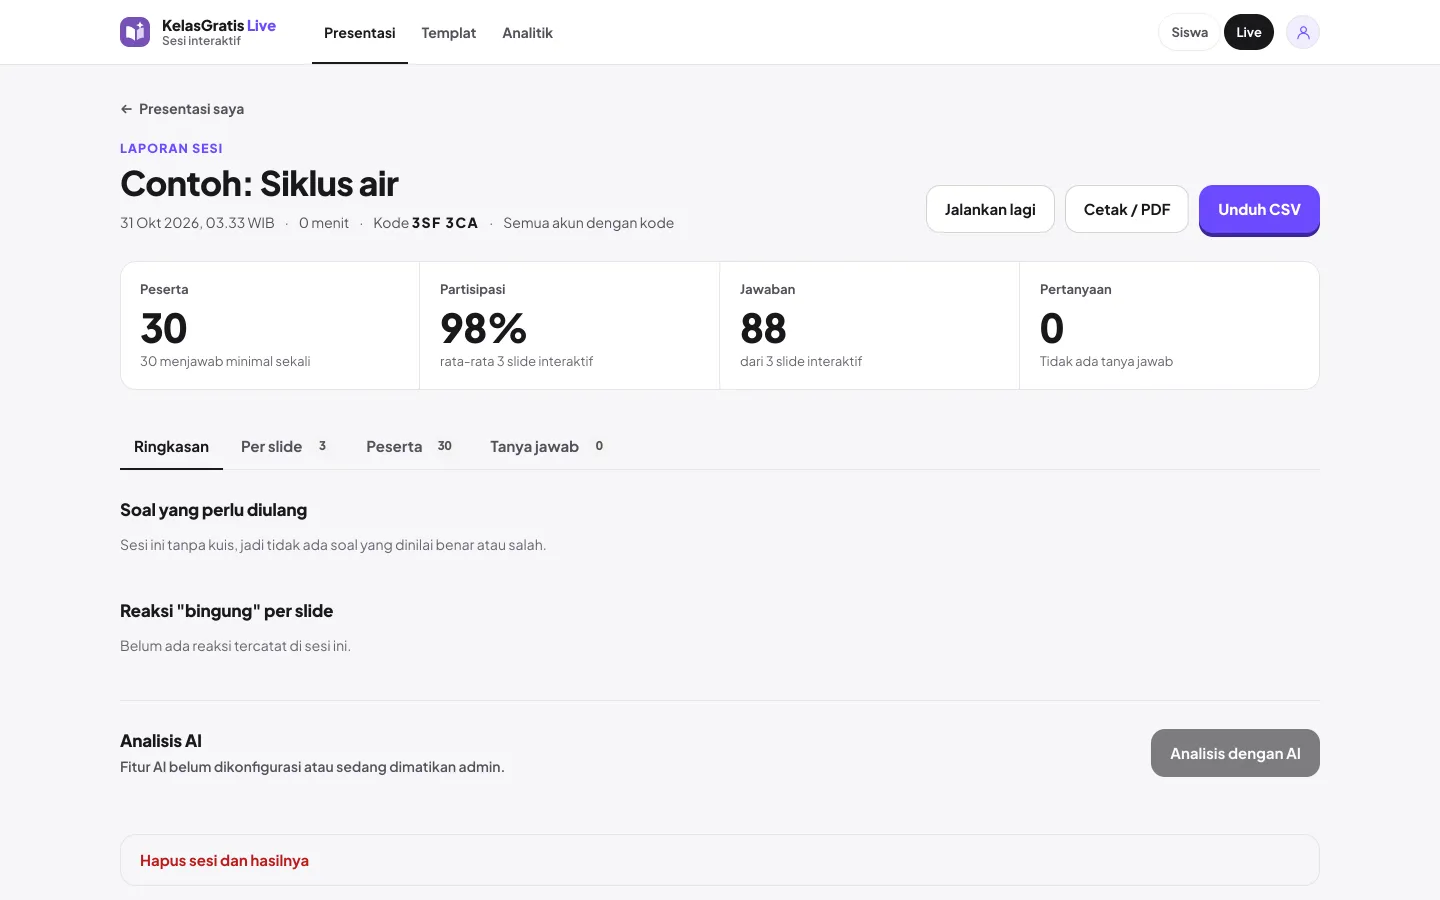Go back via 'Presentasi saya' arrow
The image size is (1440, 900).
(182, 109)
